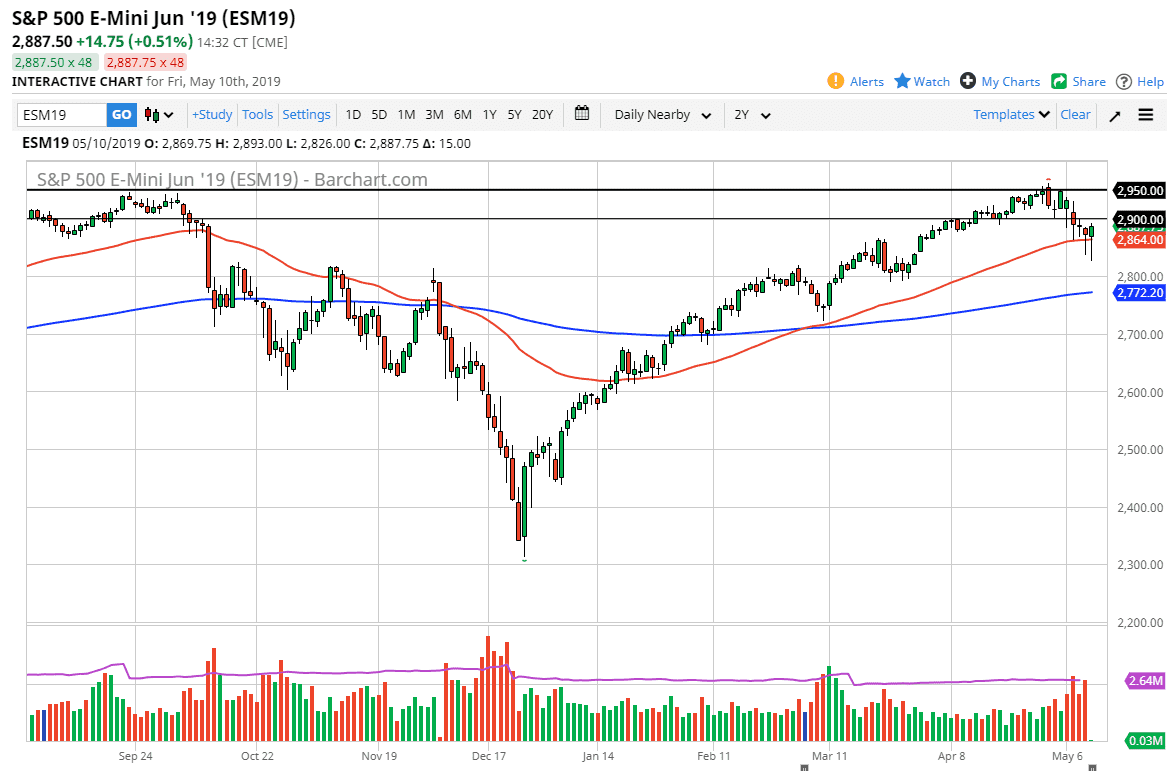Select the 1D timeframe
The image size is (1168, 771).
coord(352,115)
